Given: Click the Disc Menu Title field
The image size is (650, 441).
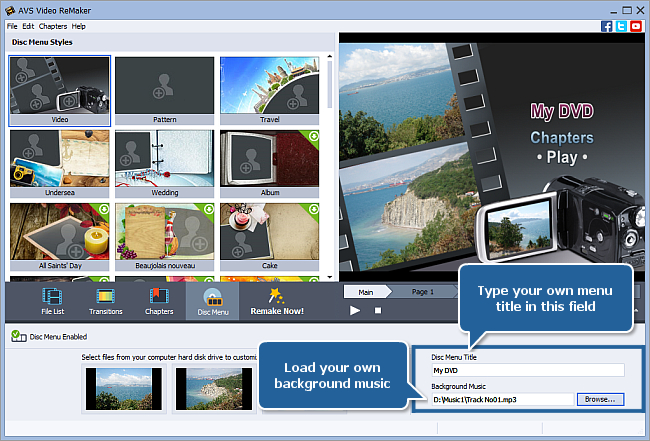Looking at the screenshot, I should [x=528, y=370].
